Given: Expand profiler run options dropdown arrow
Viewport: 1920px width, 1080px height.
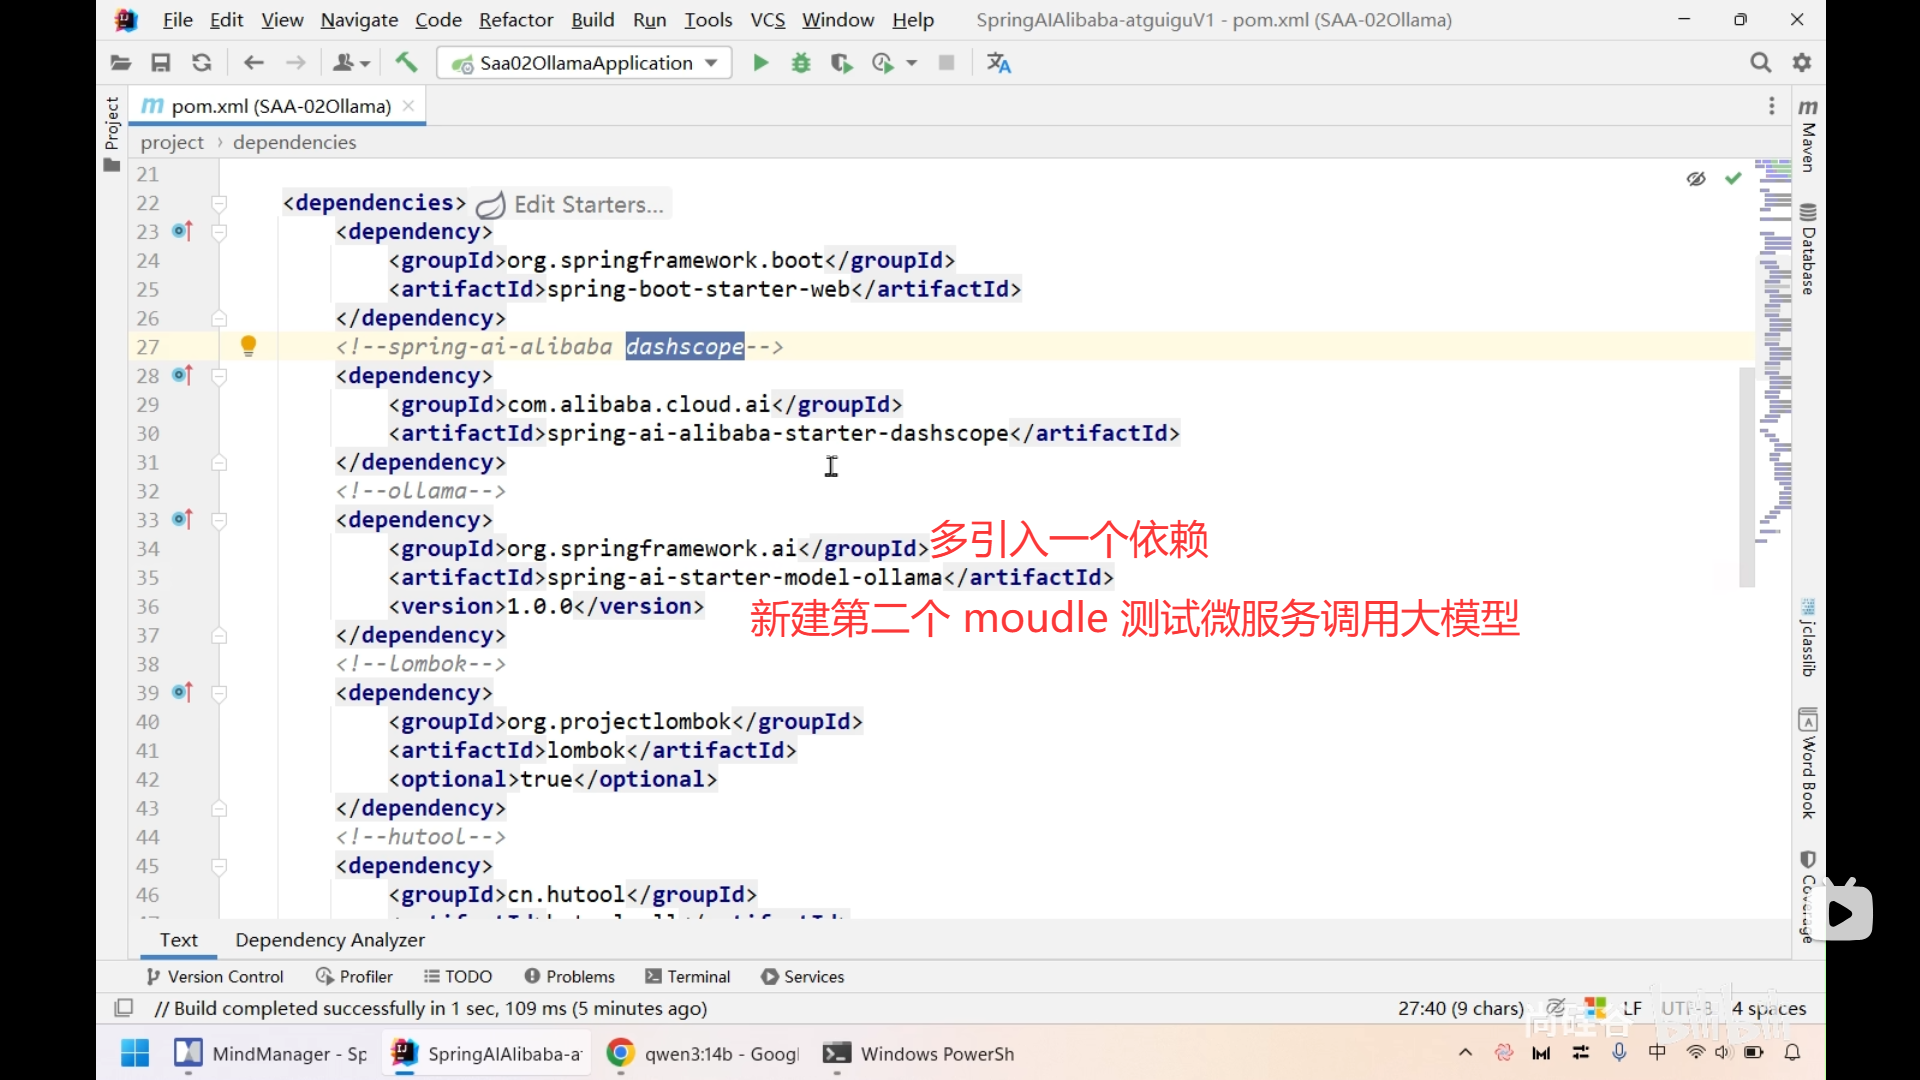Looking at the screenshot, I should [912, 63].
